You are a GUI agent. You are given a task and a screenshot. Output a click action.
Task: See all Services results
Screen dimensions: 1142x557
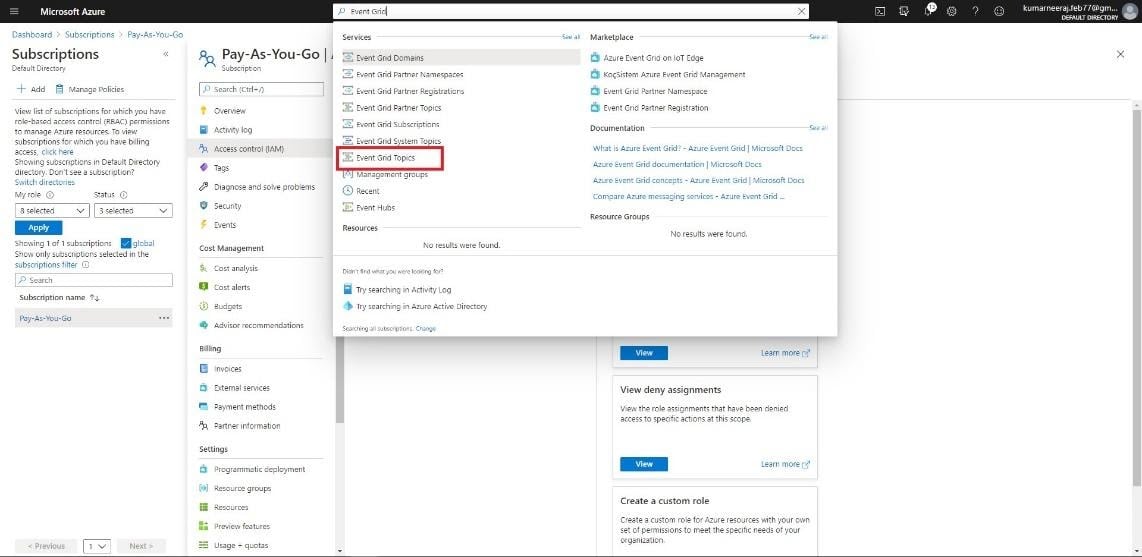[x=571, y=37]
